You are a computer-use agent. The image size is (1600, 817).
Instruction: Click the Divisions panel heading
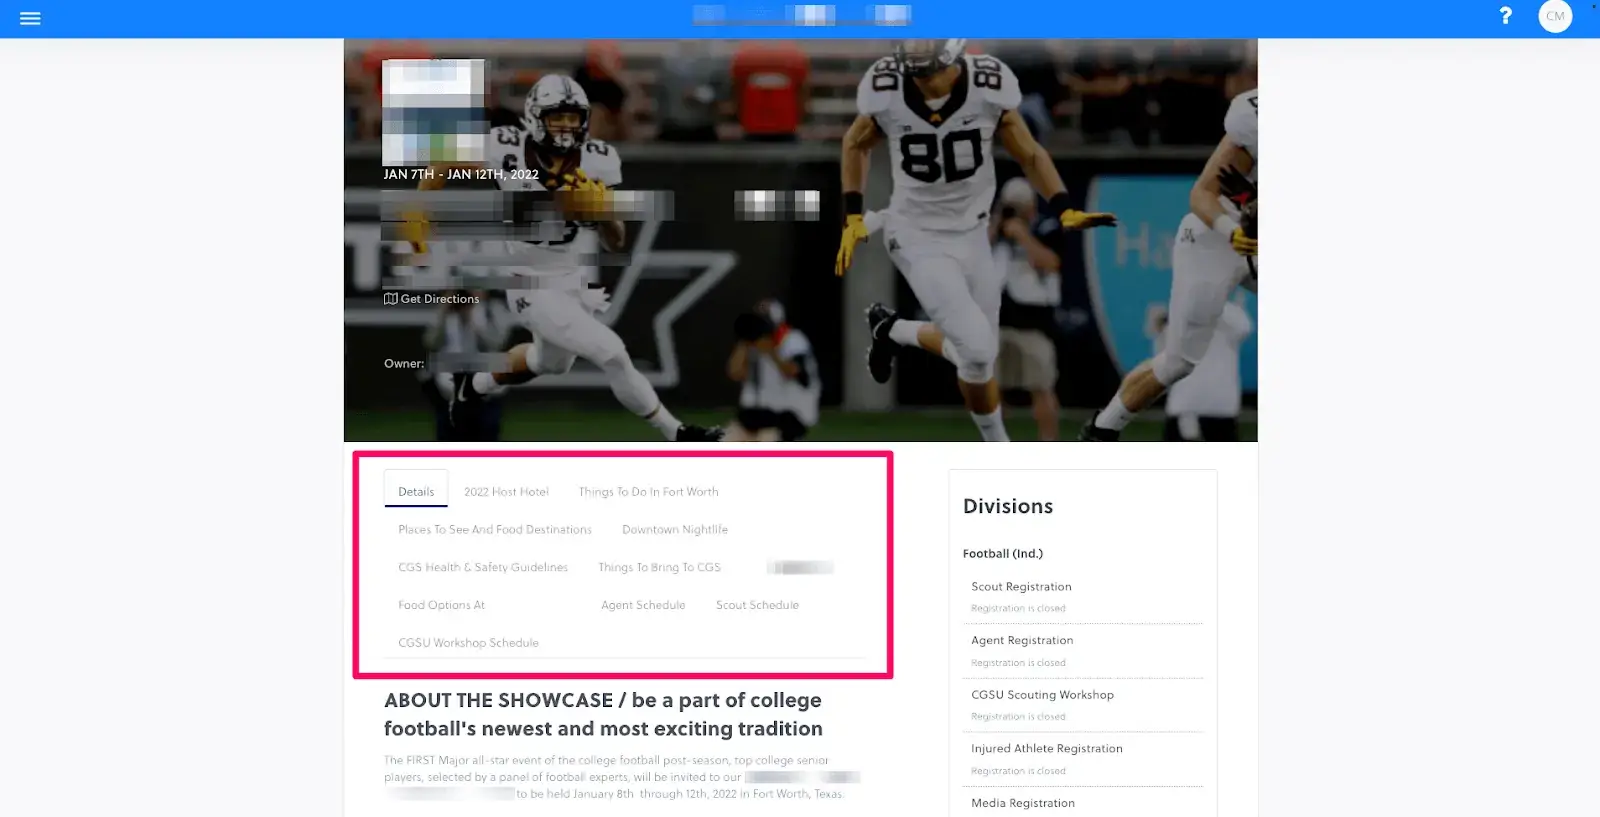coord(1008,507)
